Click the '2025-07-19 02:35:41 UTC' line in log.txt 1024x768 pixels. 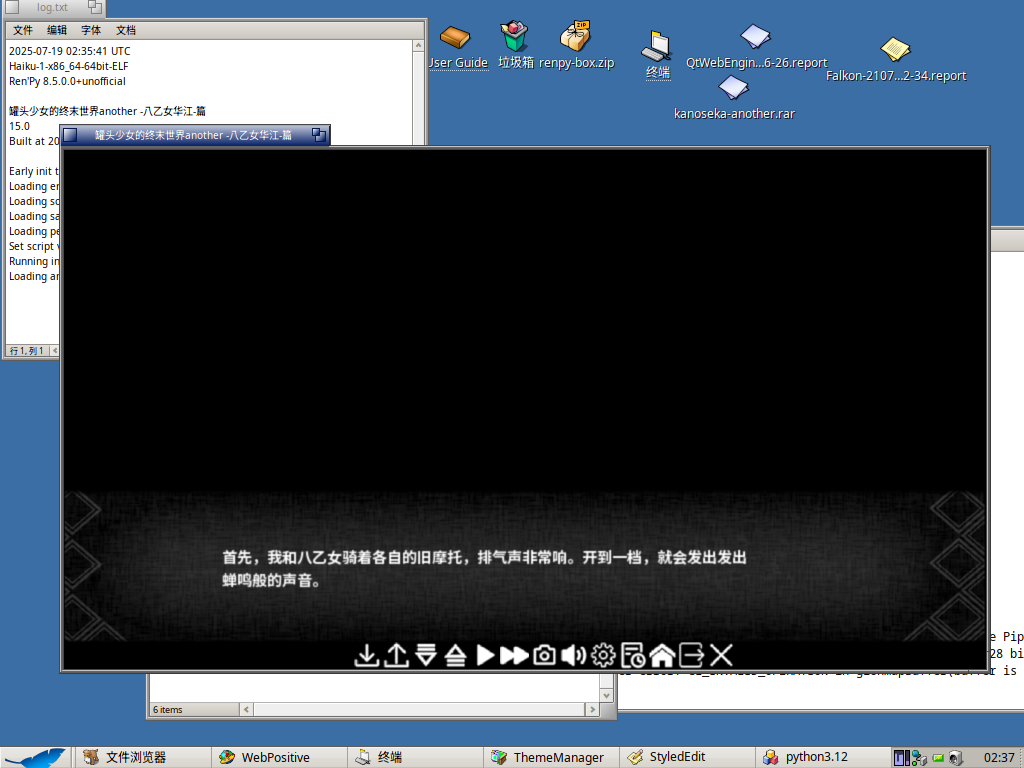(70, 51)
